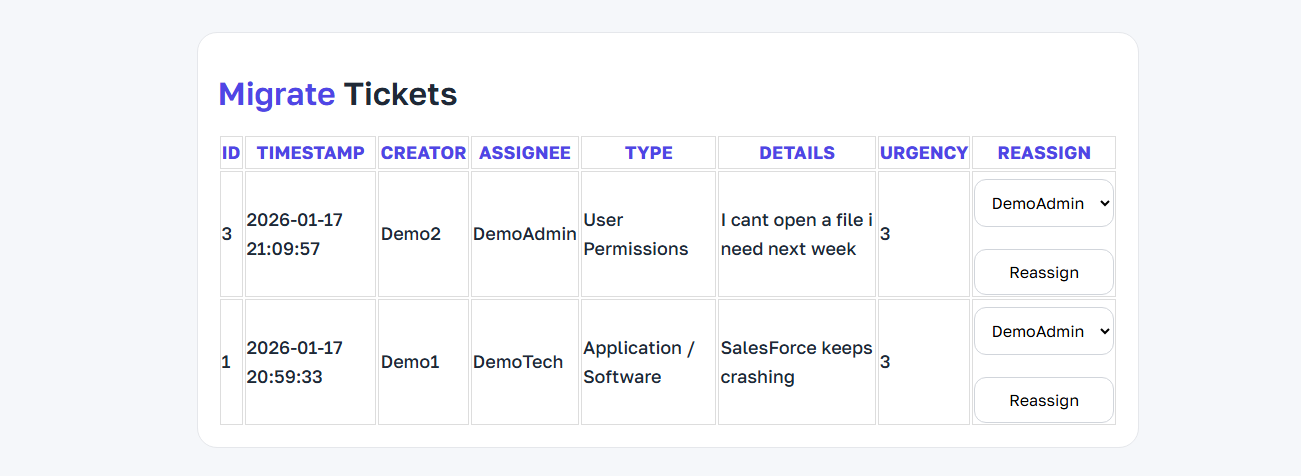This screenshot has width=1301, height=476.
Task: Expand the assignee dropdown for ticket 1
Action: [x=1043, y=331]
